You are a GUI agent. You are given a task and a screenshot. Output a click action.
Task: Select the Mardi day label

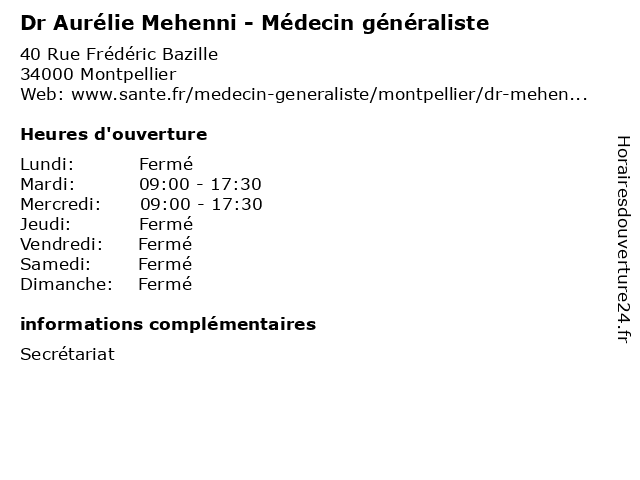coord(47,184)
